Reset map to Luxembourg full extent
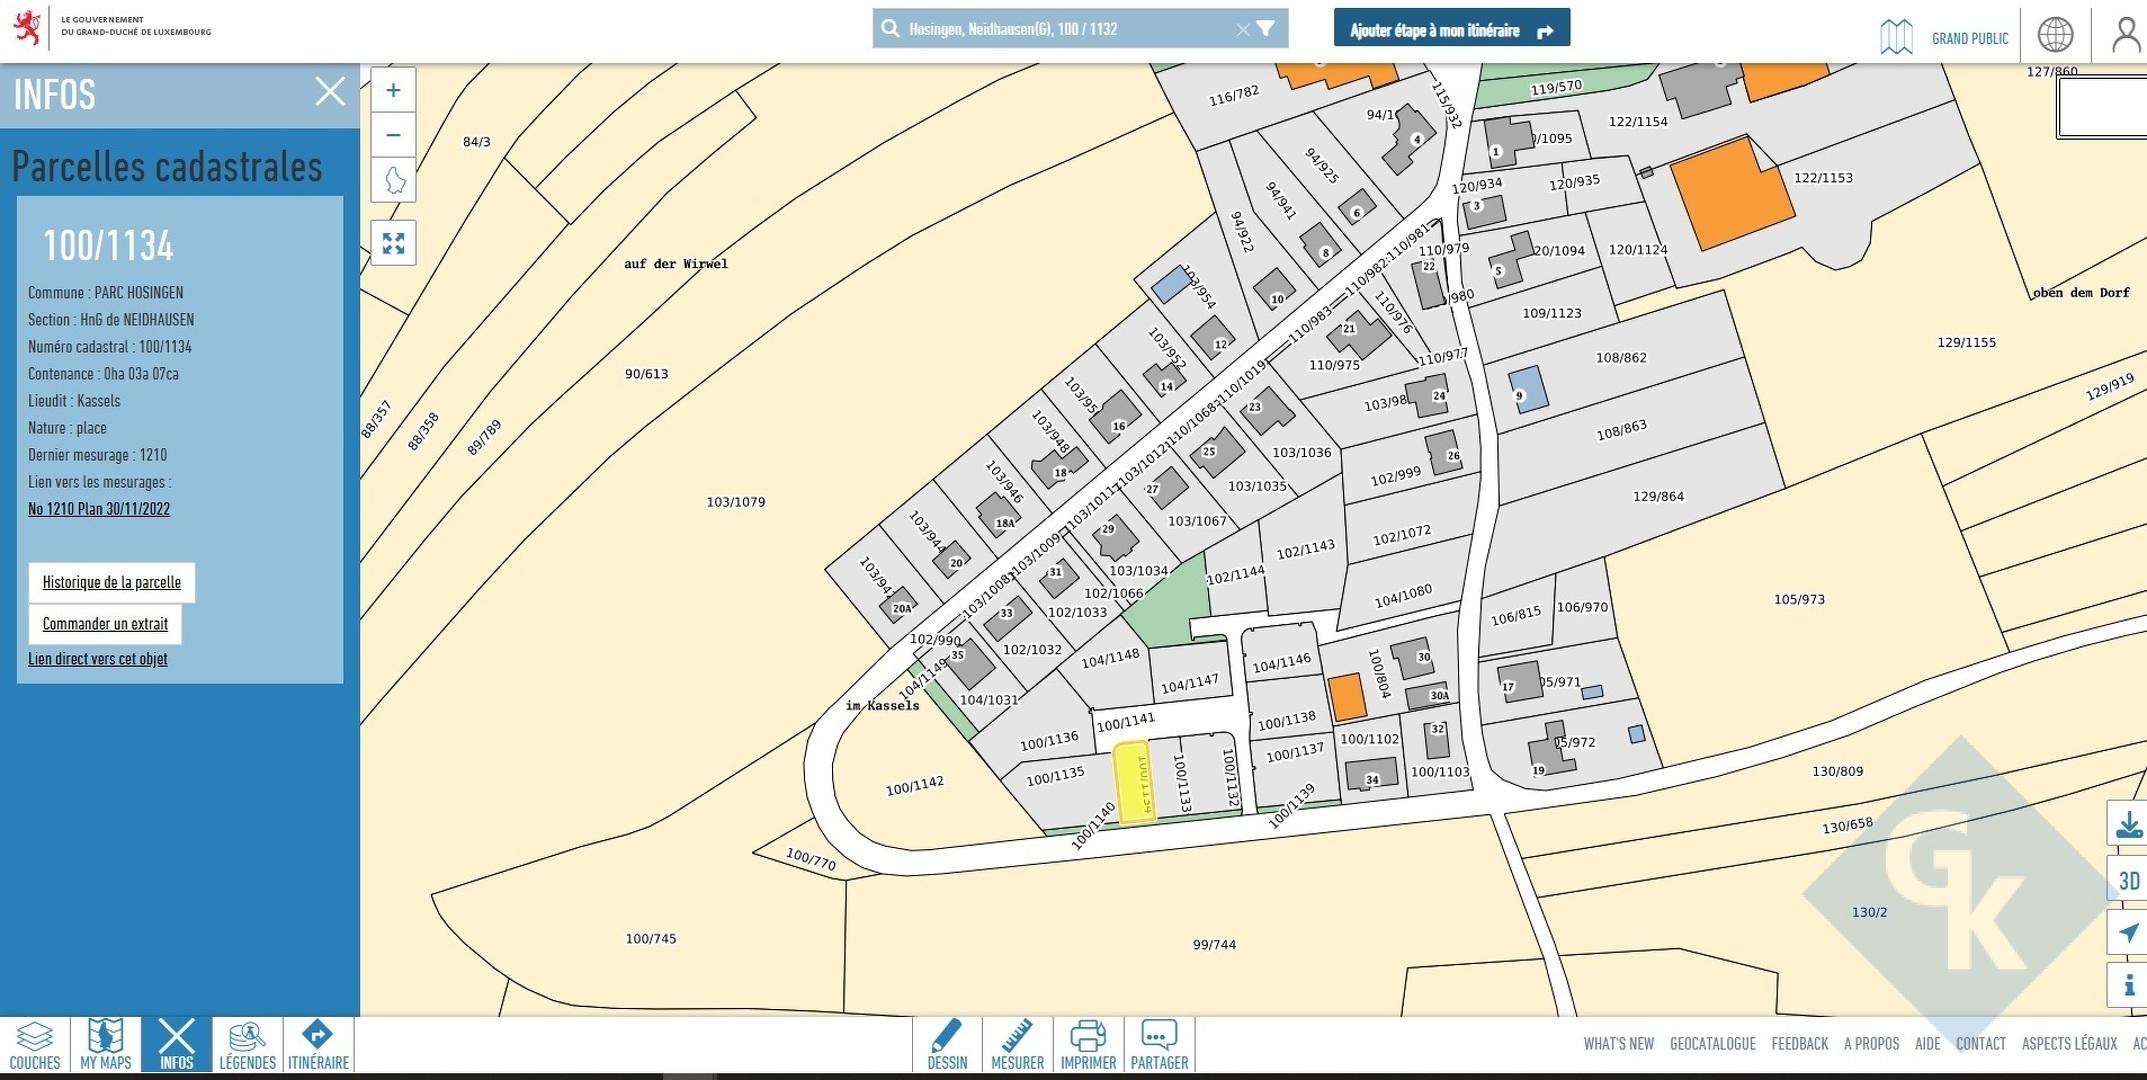2147x1080 pixels. [393, 181]
